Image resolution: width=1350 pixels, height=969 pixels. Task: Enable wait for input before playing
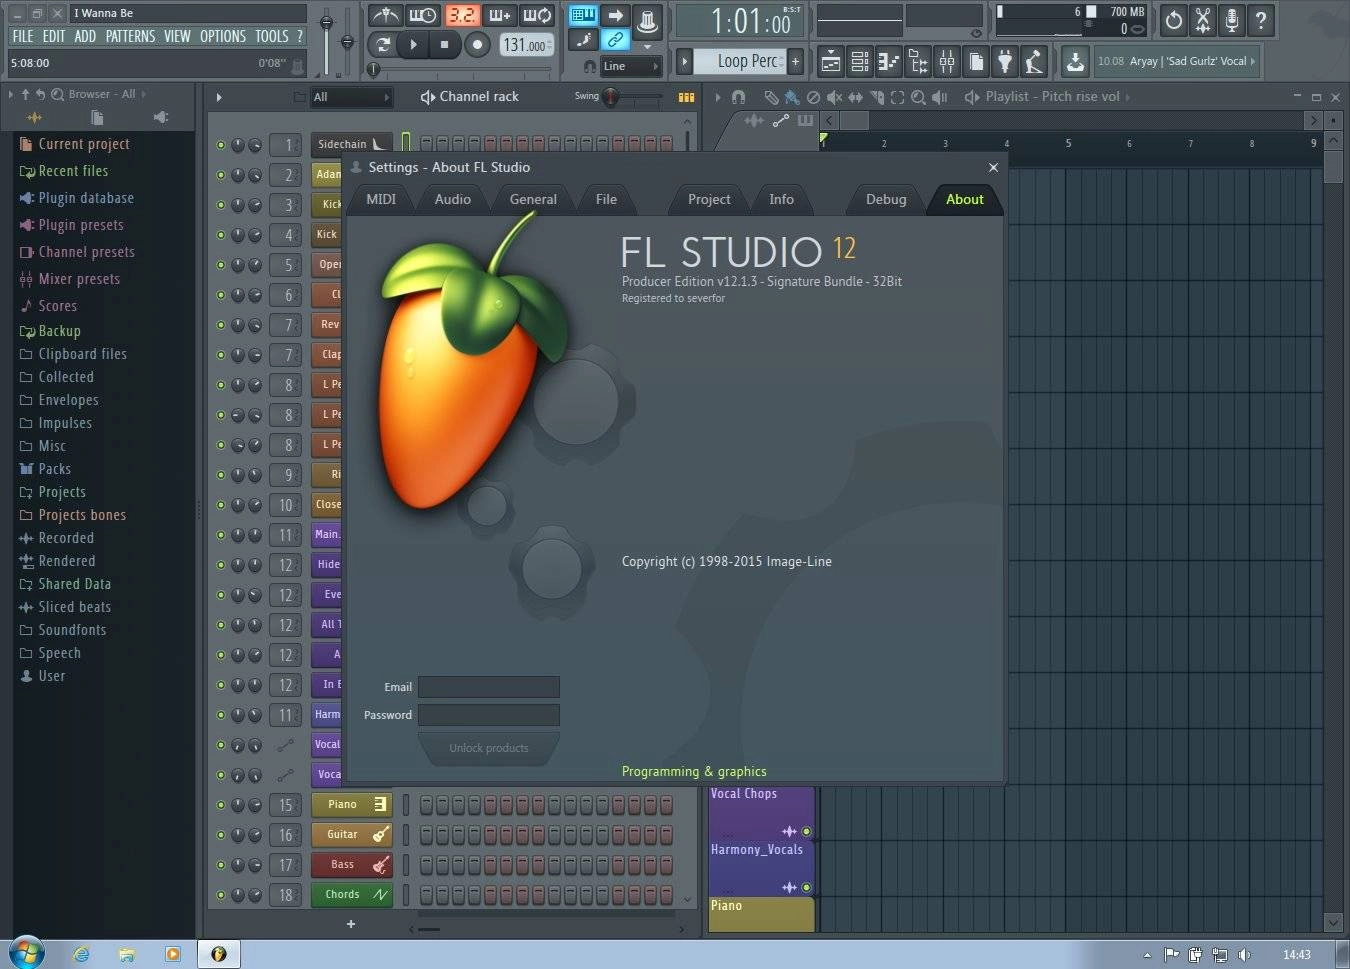(x=422, y=16)
